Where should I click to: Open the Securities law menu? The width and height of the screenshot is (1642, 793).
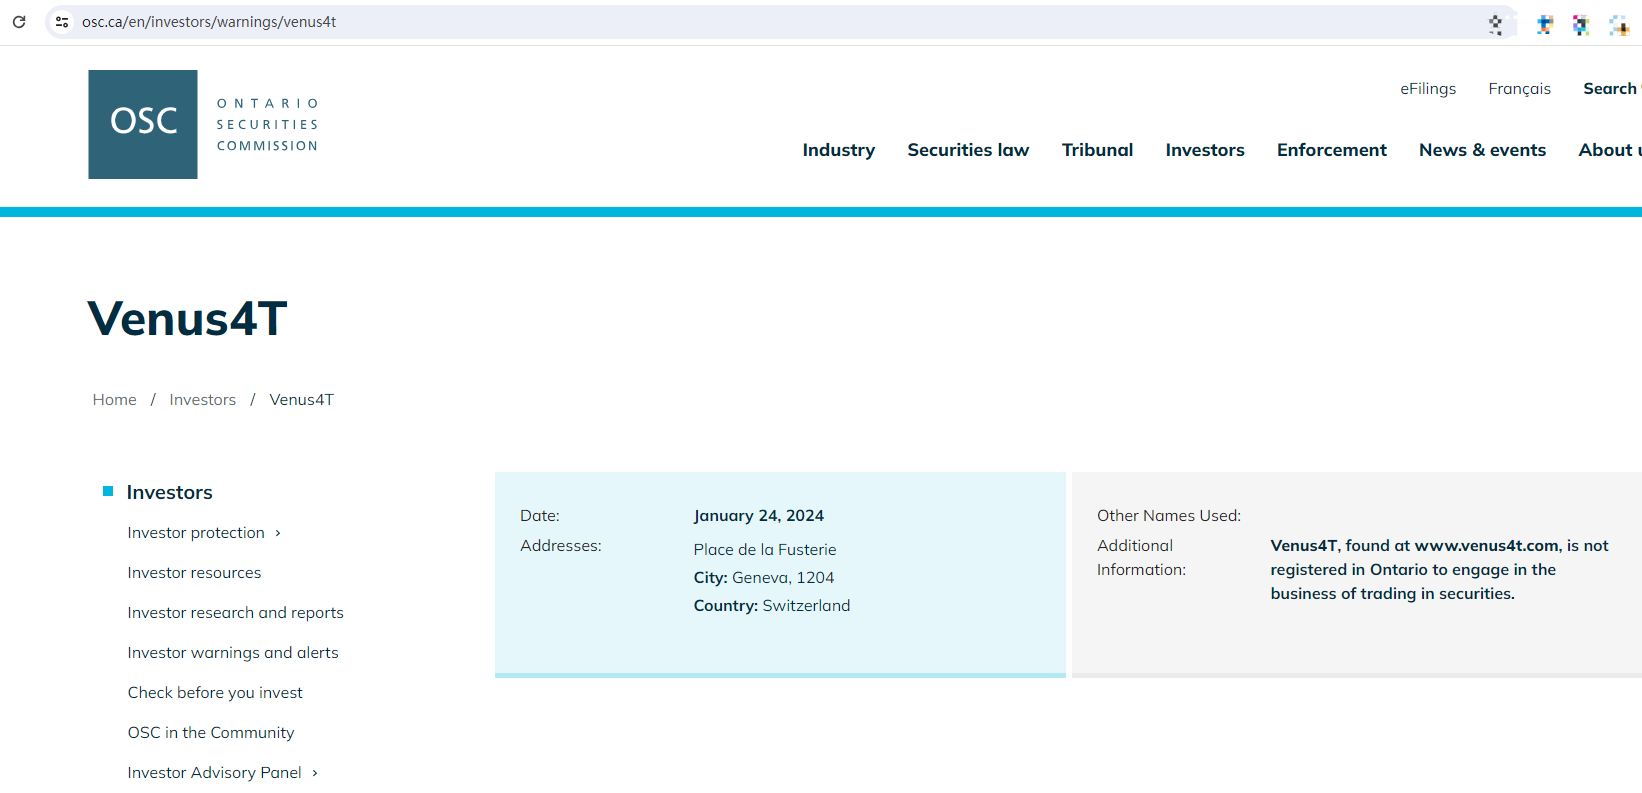coord(968,150)
